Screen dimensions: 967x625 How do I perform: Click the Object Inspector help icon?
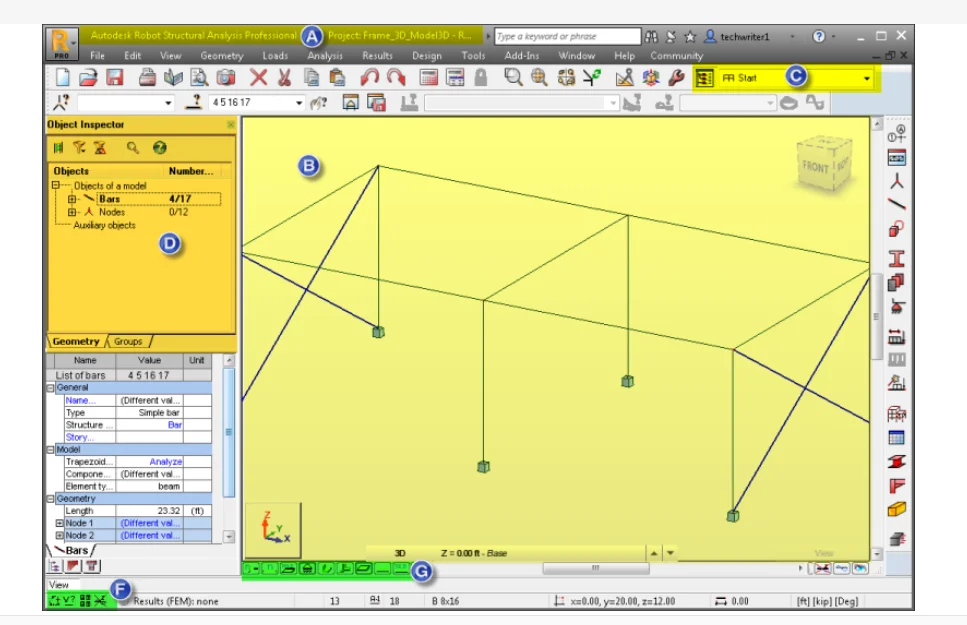point(160,148)
